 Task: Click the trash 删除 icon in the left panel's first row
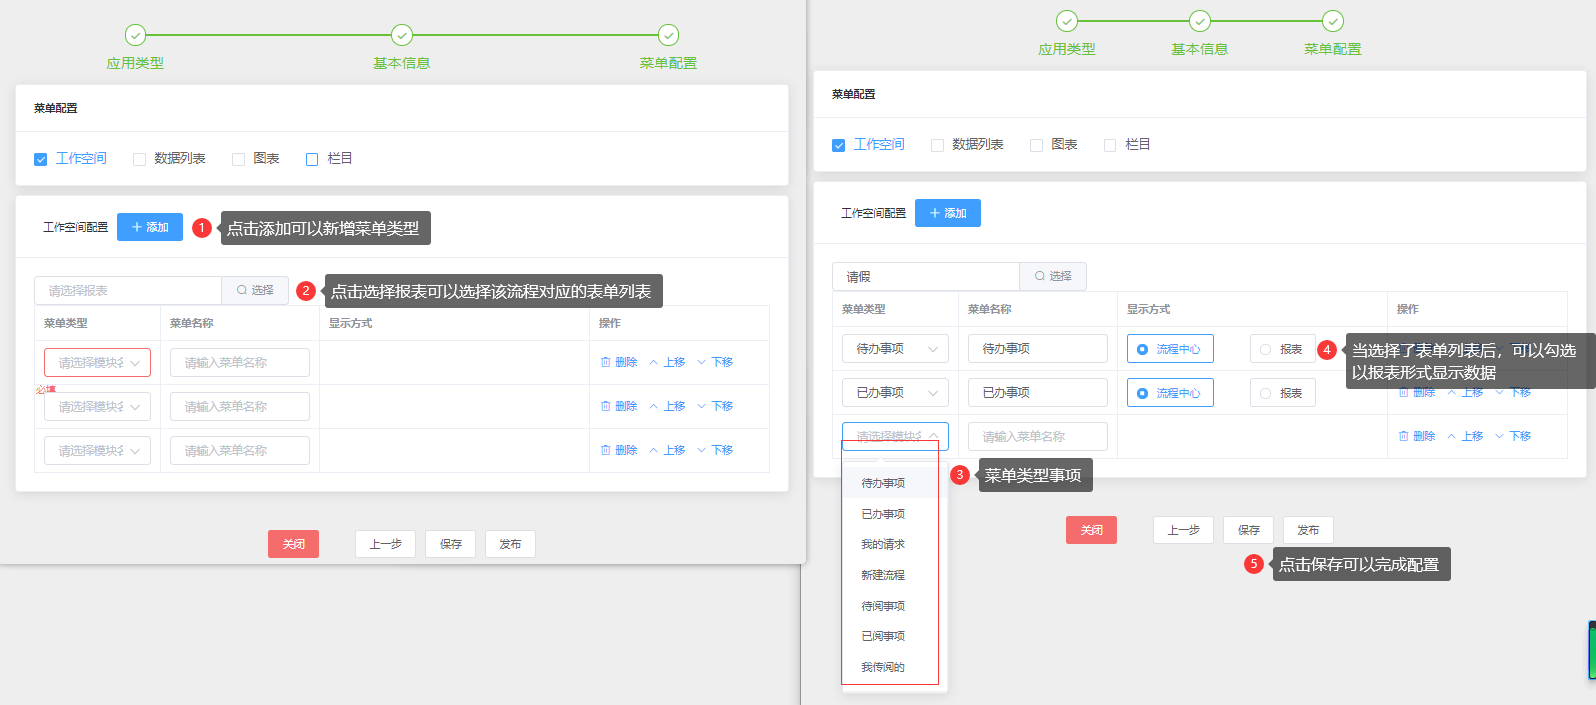click(606, 362)
